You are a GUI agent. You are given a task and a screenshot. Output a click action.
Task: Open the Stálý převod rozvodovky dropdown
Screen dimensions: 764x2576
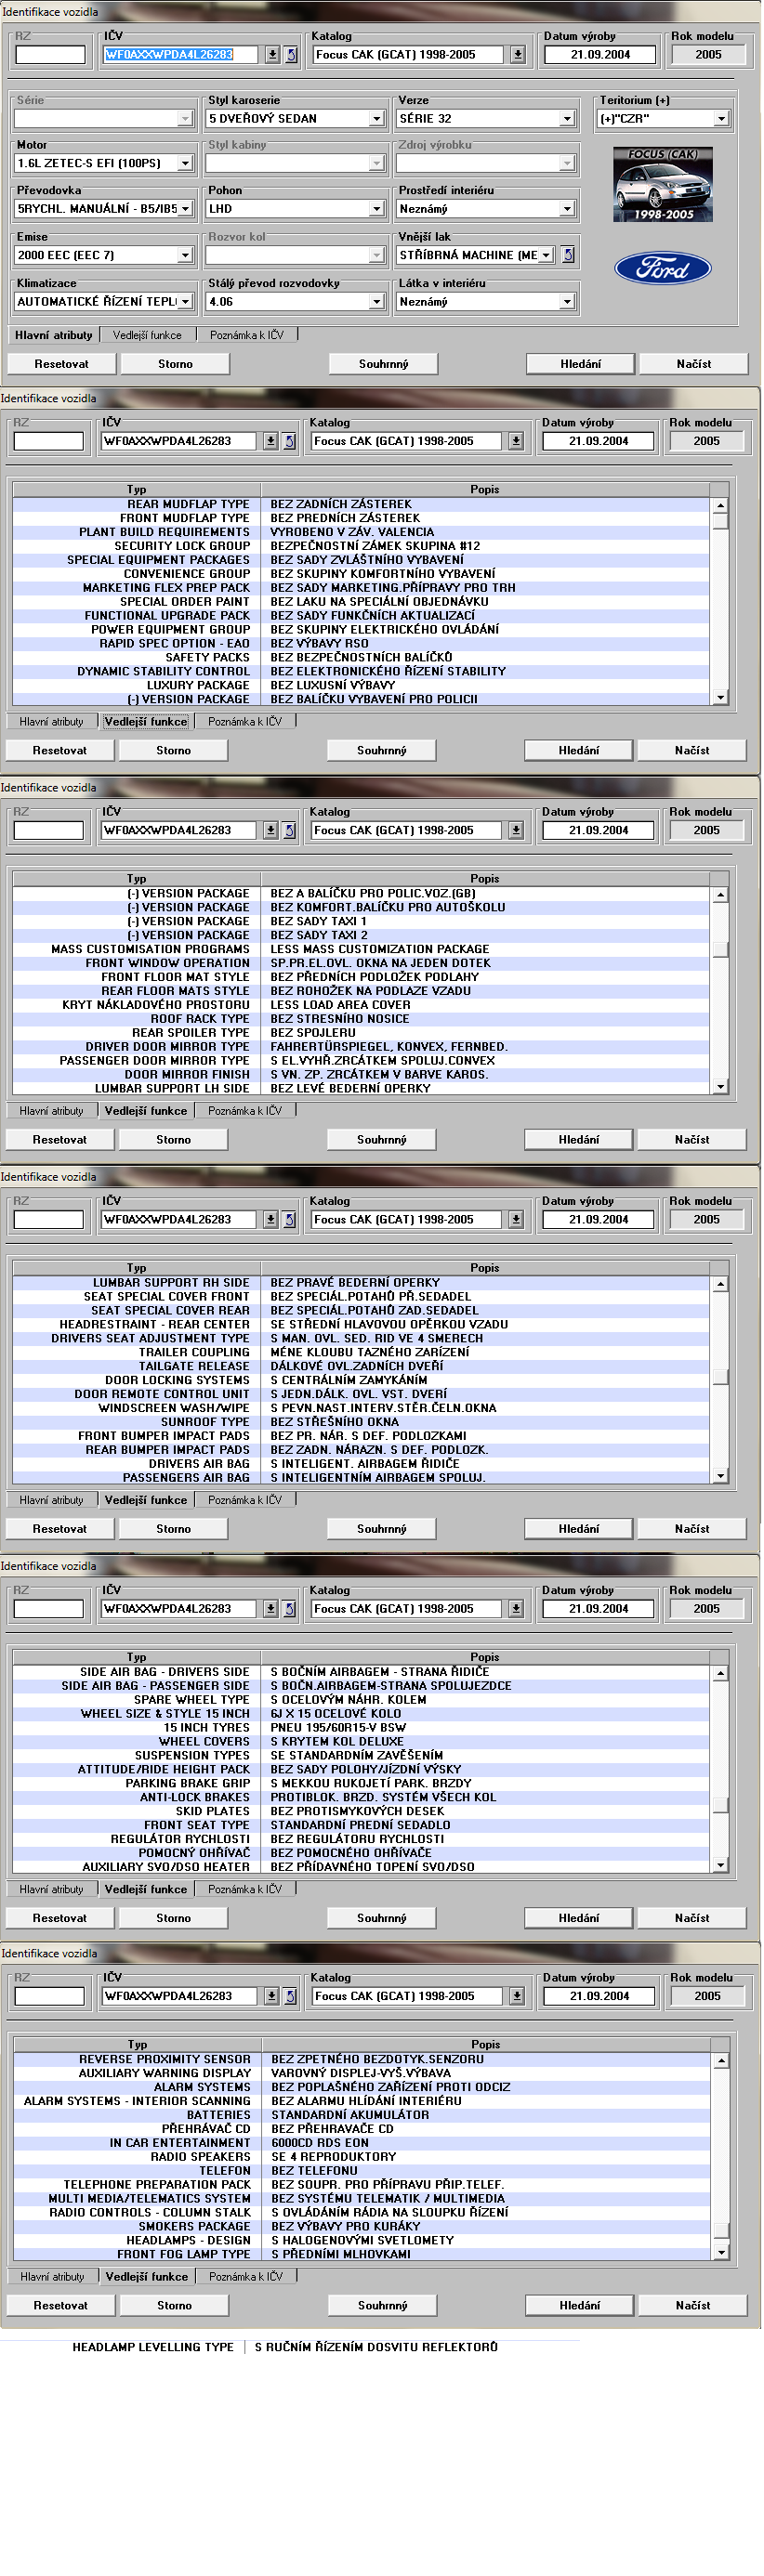coord(376,301)
